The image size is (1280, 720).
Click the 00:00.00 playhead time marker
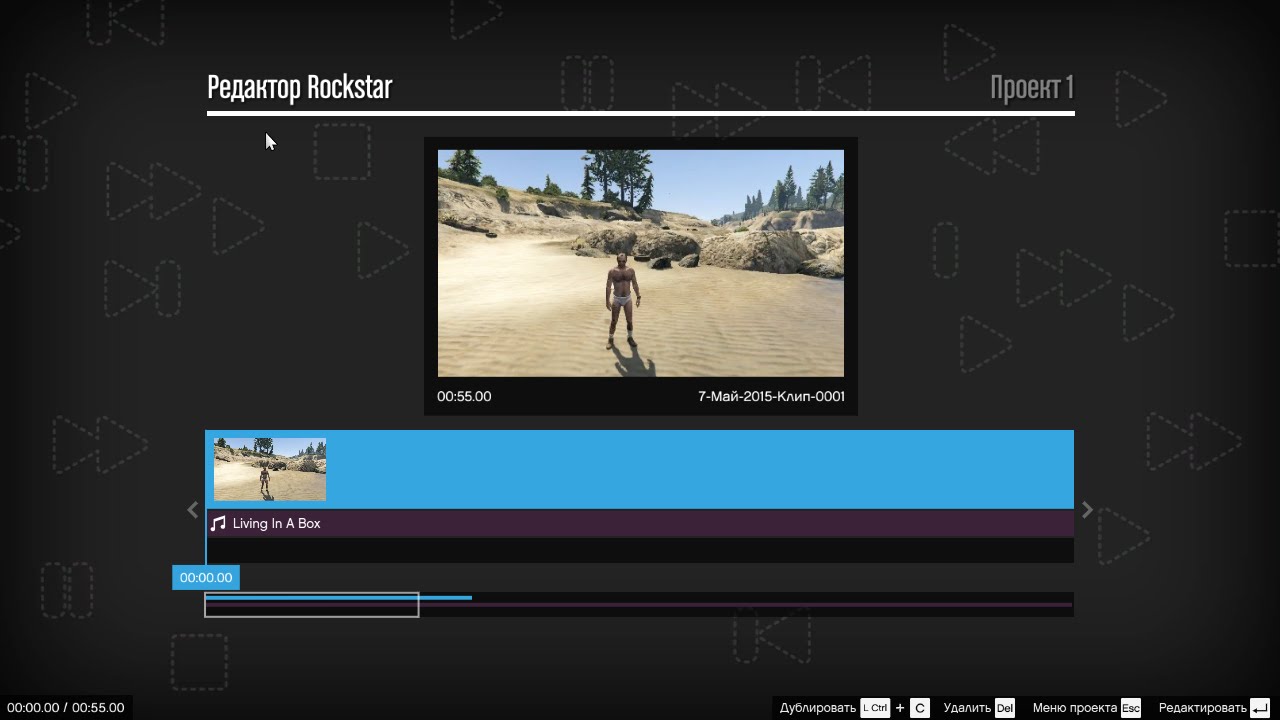[206, 577]
